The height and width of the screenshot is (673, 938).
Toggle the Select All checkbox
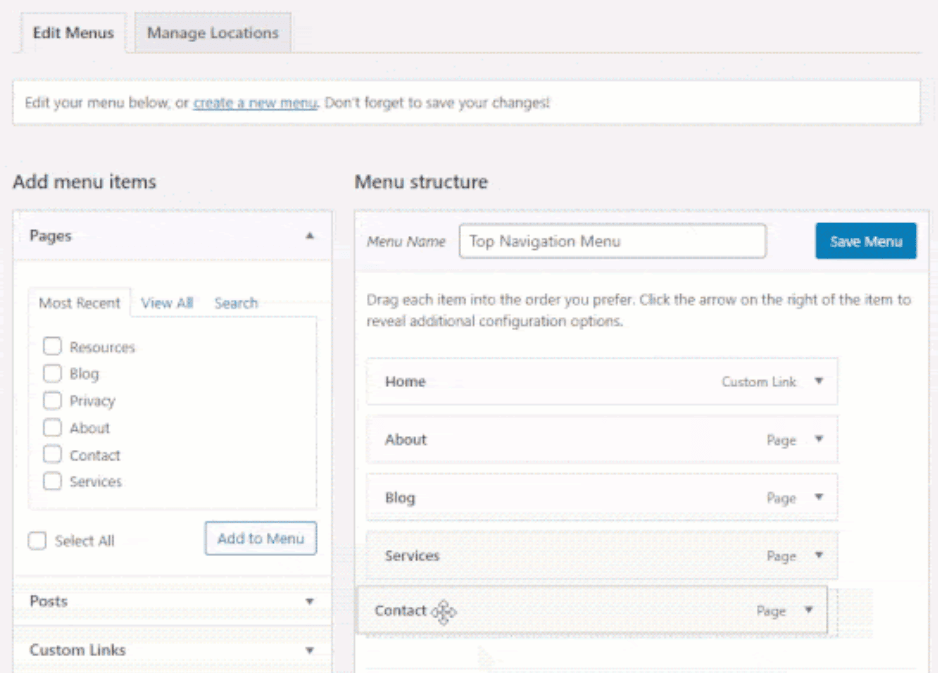37,541
